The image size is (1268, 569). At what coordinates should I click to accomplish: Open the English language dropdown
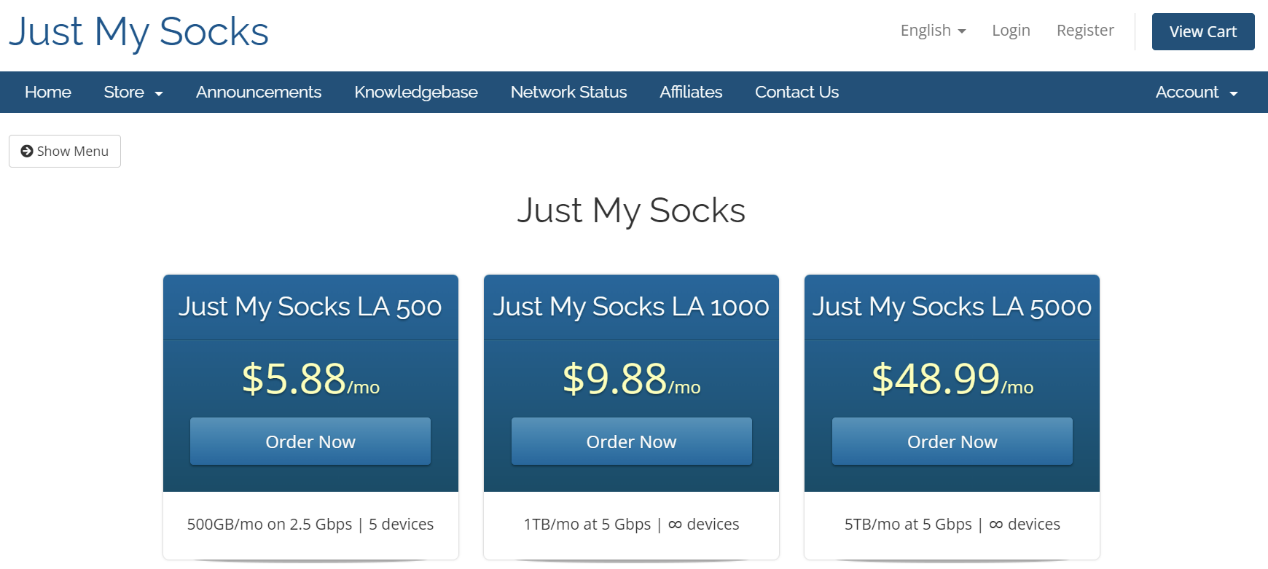[x=933, y=31]
